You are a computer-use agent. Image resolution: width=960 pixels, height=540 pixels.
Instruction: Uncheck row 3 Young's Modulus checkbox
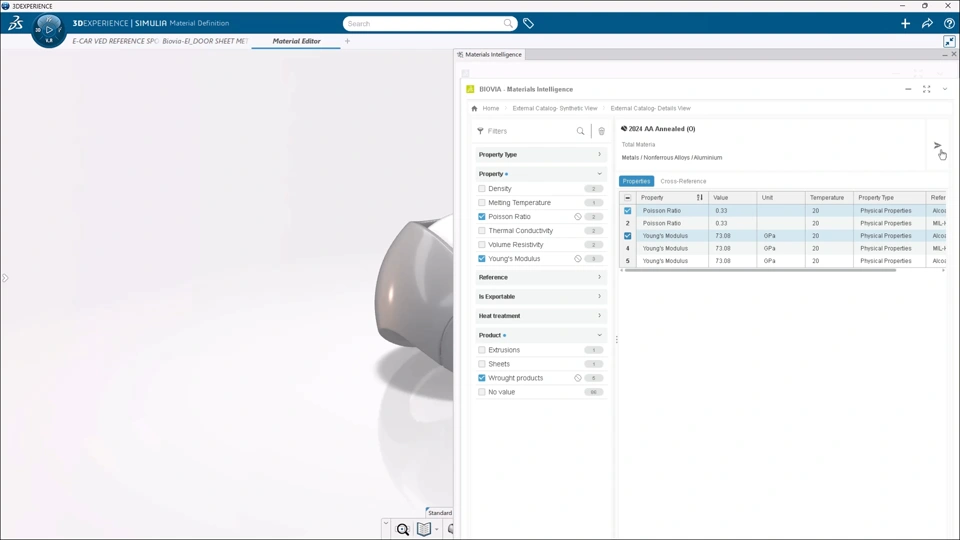click(628, 236)
